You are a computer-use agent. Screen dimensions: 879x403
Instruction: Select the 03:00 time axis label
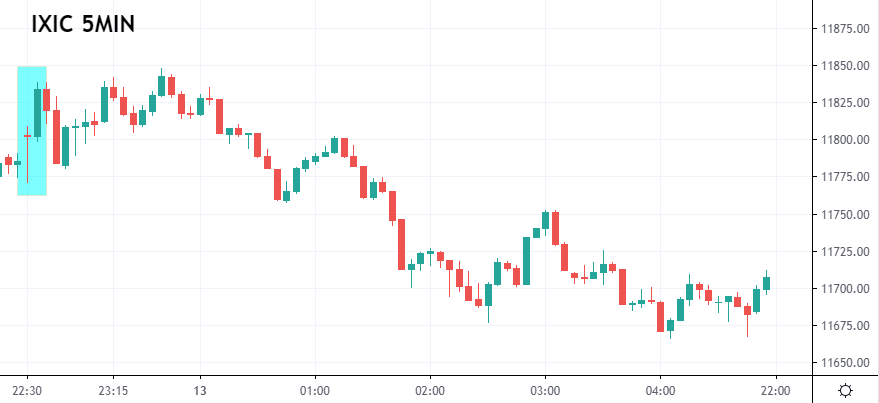[545, 390]
